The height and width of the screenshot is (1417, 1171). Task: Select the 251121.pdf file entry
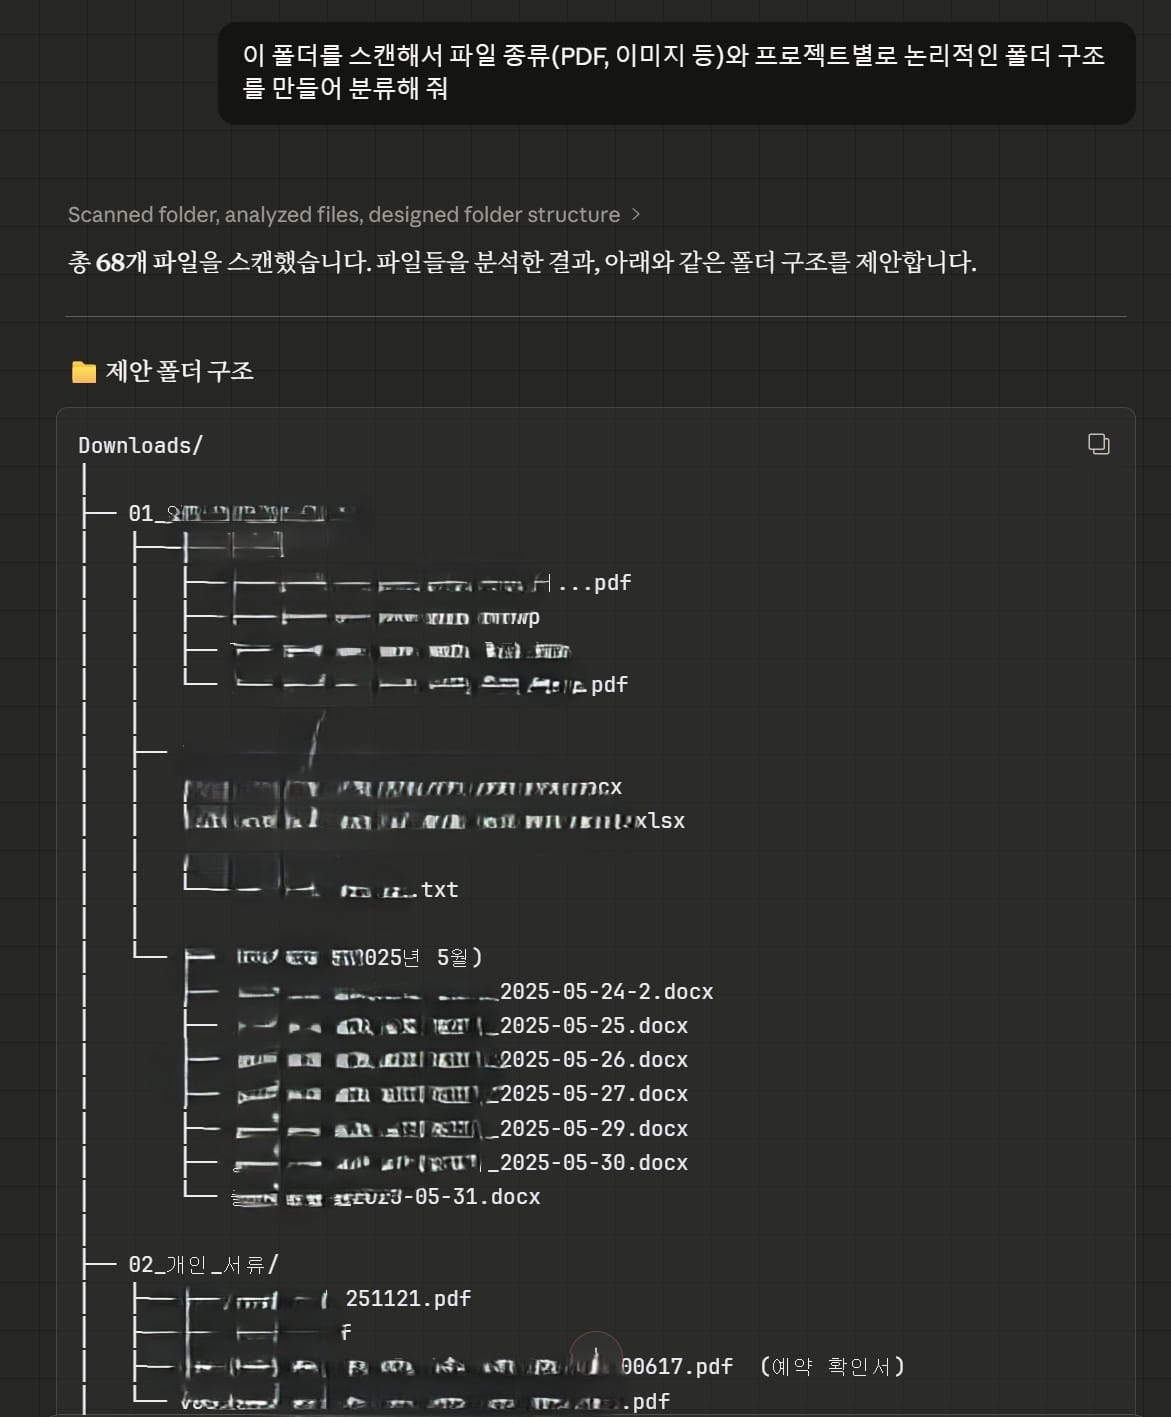coord(407,1299)
